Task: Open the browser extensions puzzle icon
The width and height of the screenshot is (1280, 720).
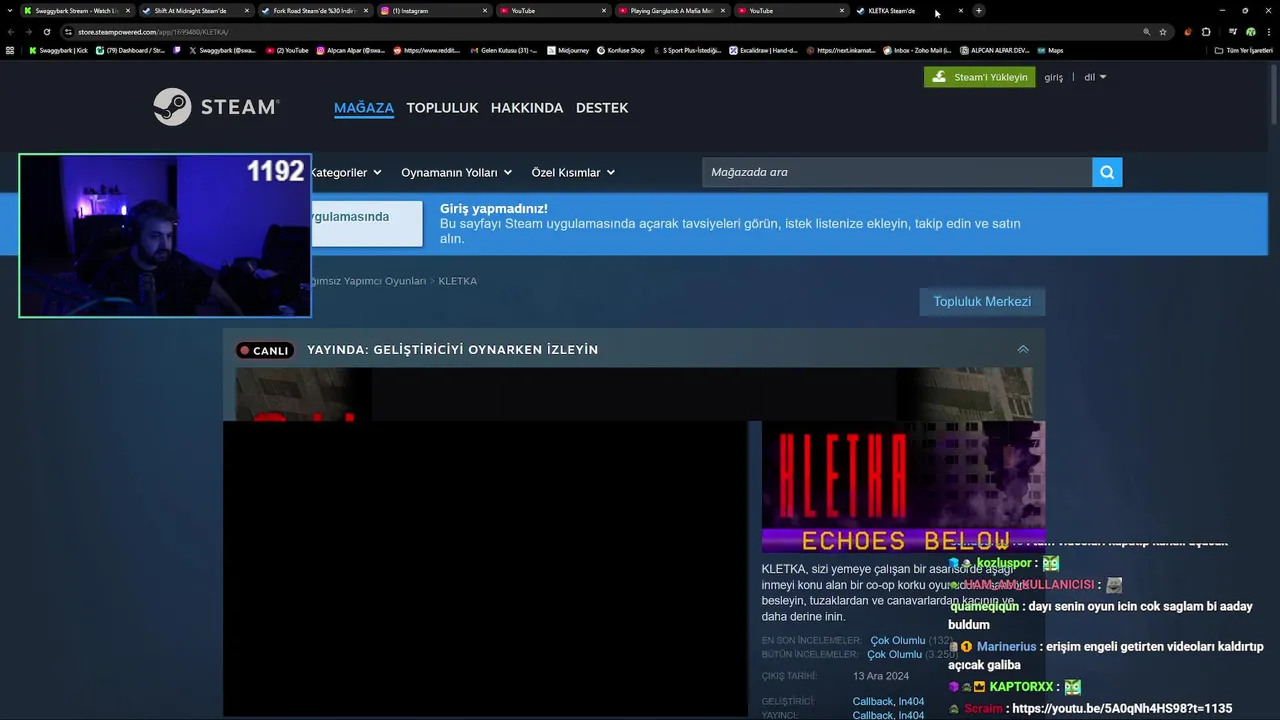Action: [x=1206, y=32]
